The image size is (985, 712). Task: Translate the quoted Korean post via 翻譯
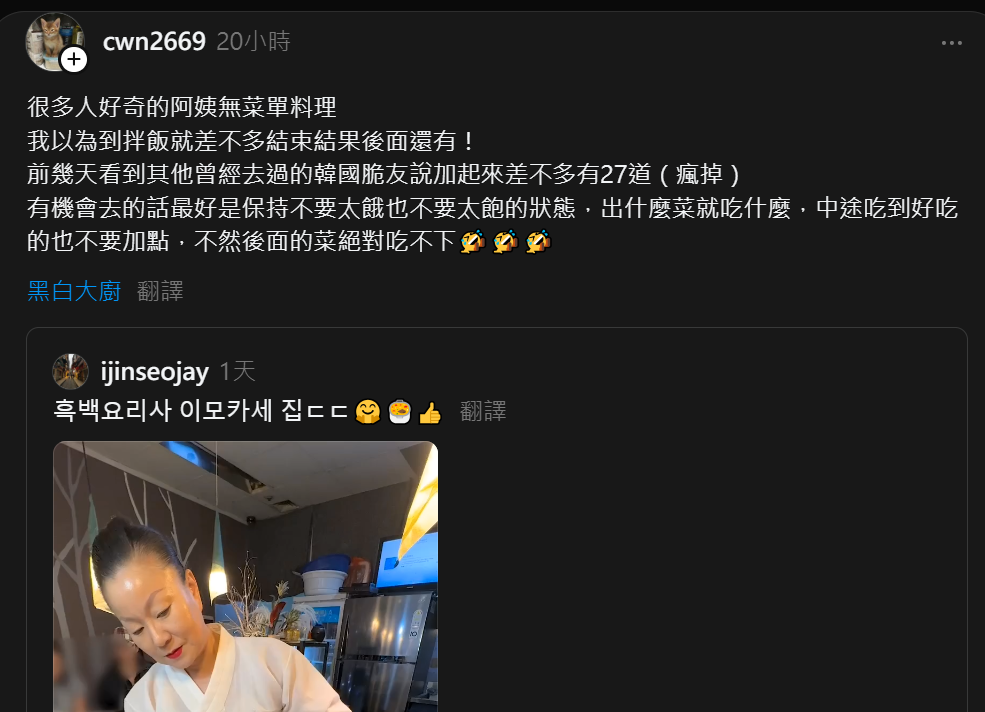click(483, 411)
